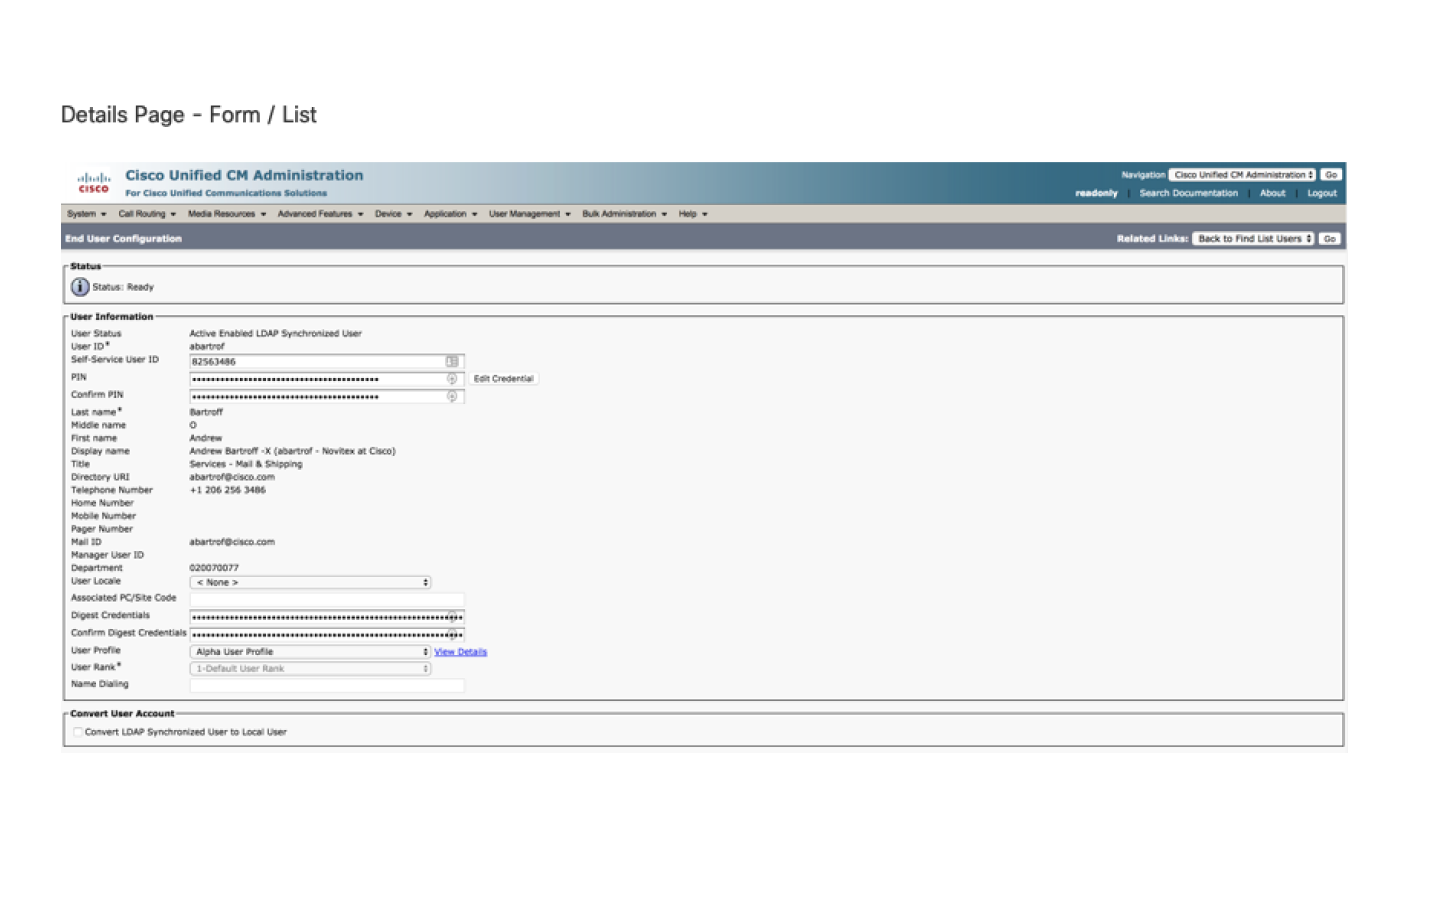Open the User Management menu
Screen dimensions: 1440x900
[529, 214]
